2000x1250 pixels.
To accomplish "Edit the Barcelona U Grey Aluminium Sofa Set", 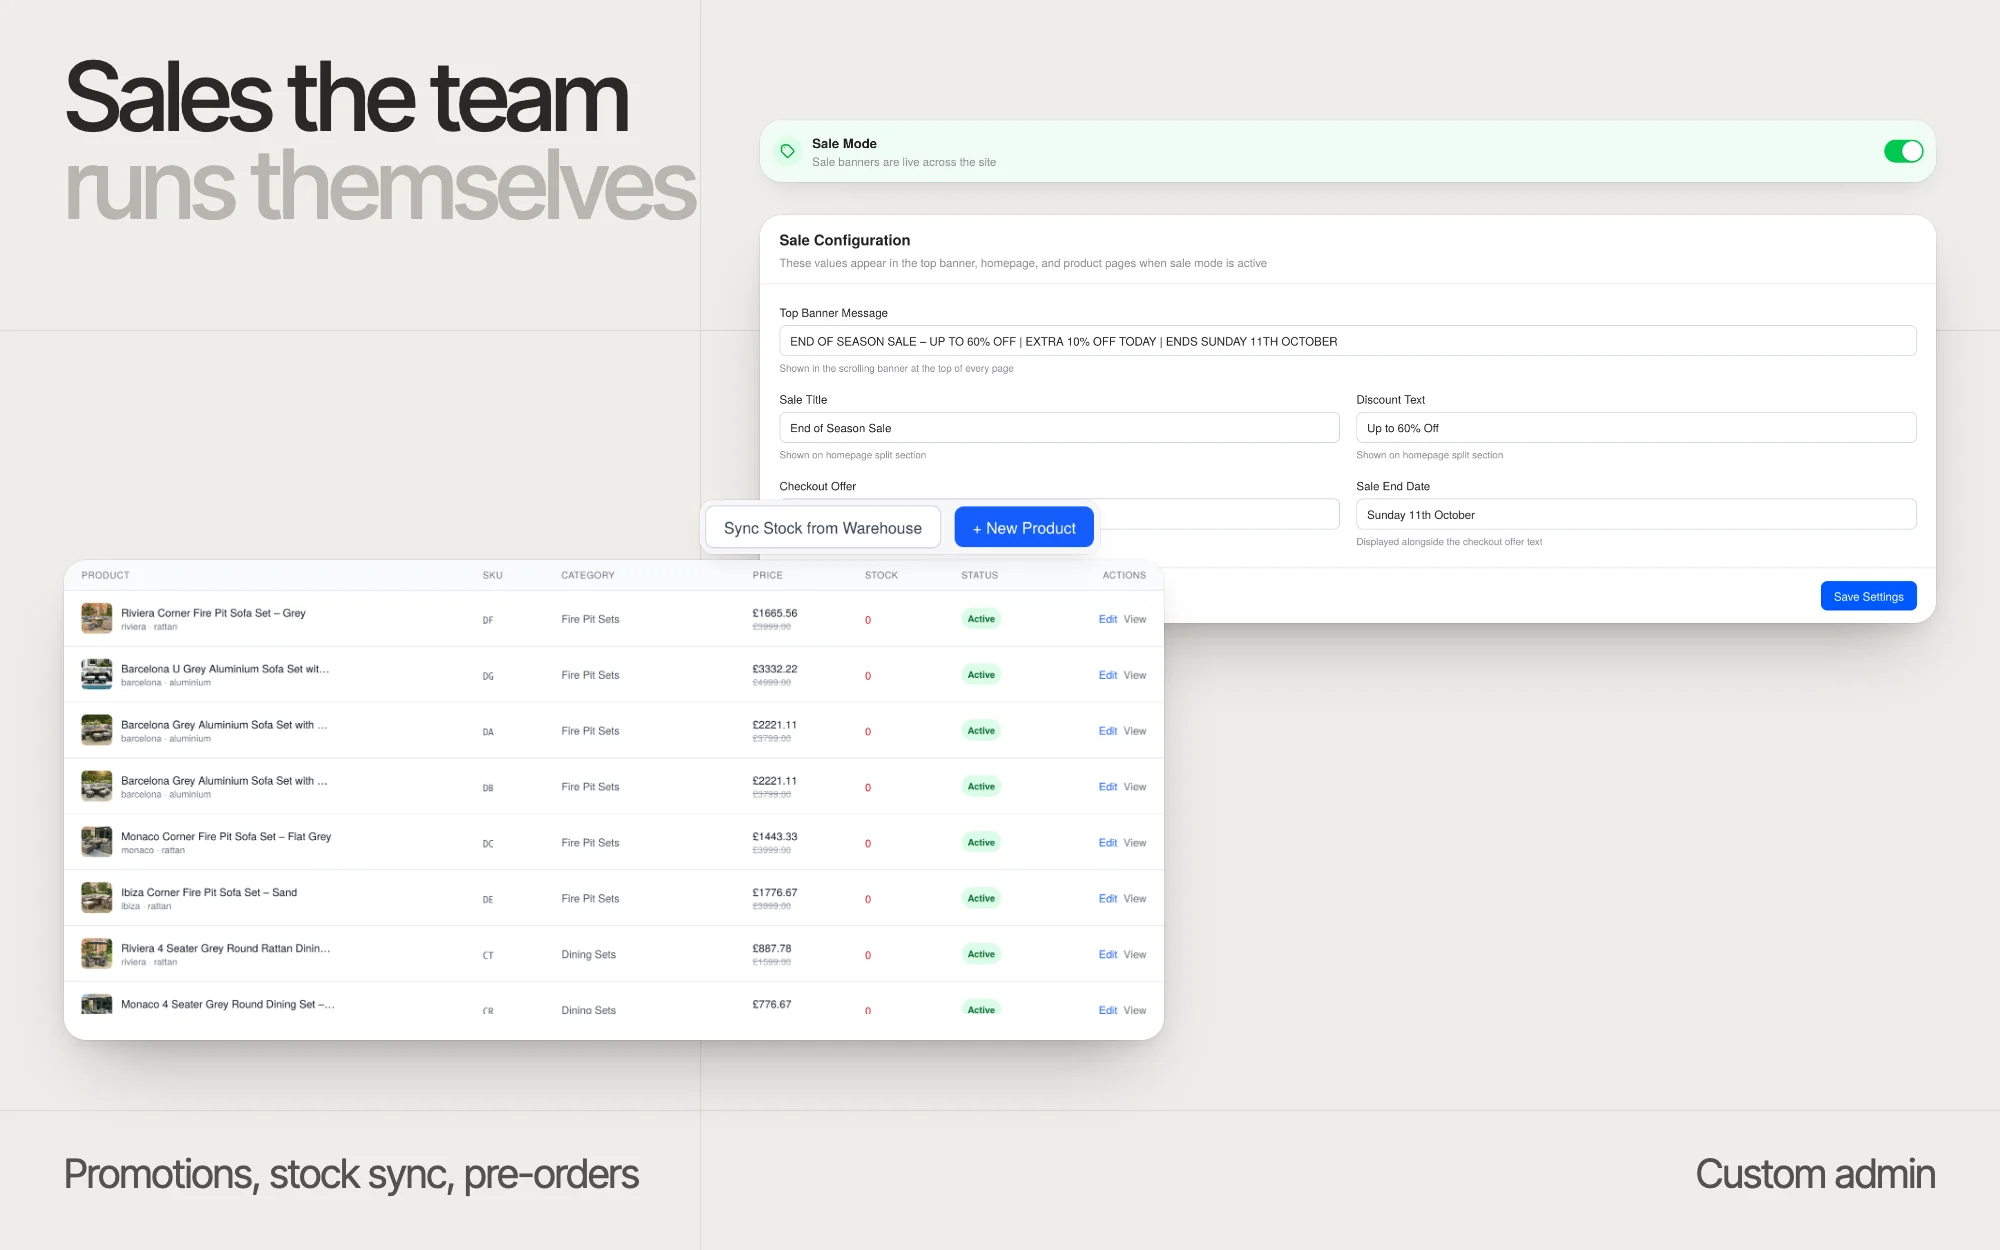I will click(x=1107, y=675).
